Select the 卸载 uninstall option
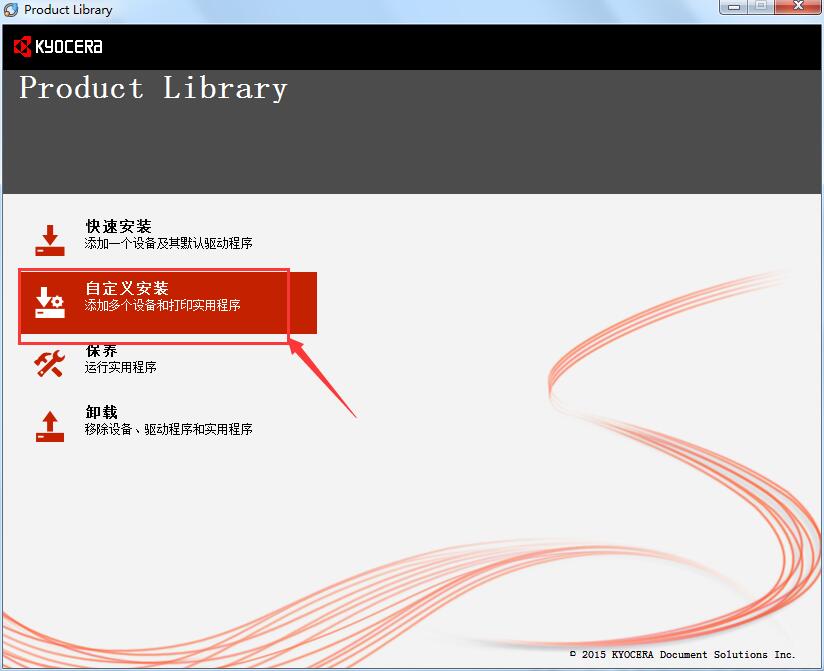Image resolution: width=824 pixels, height=671 pixels. coord(101,412)
